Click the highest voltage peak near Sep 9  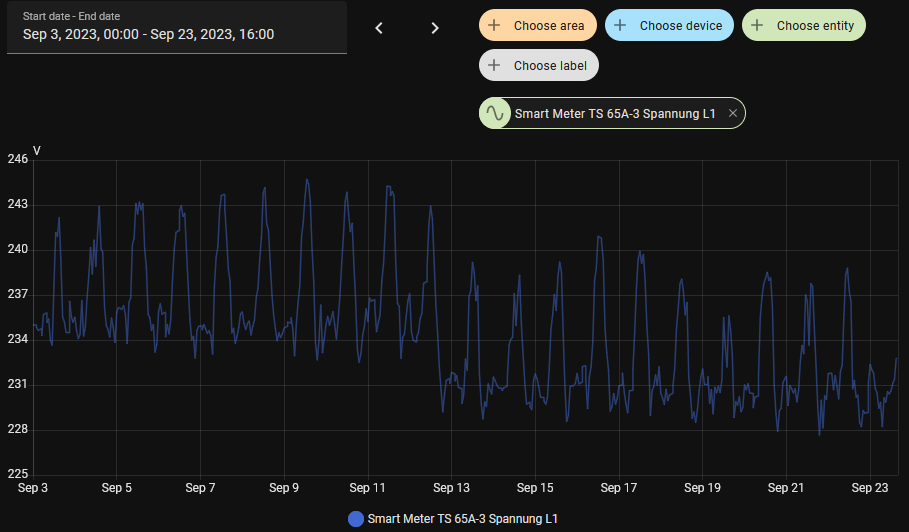[x=307, y=181]
